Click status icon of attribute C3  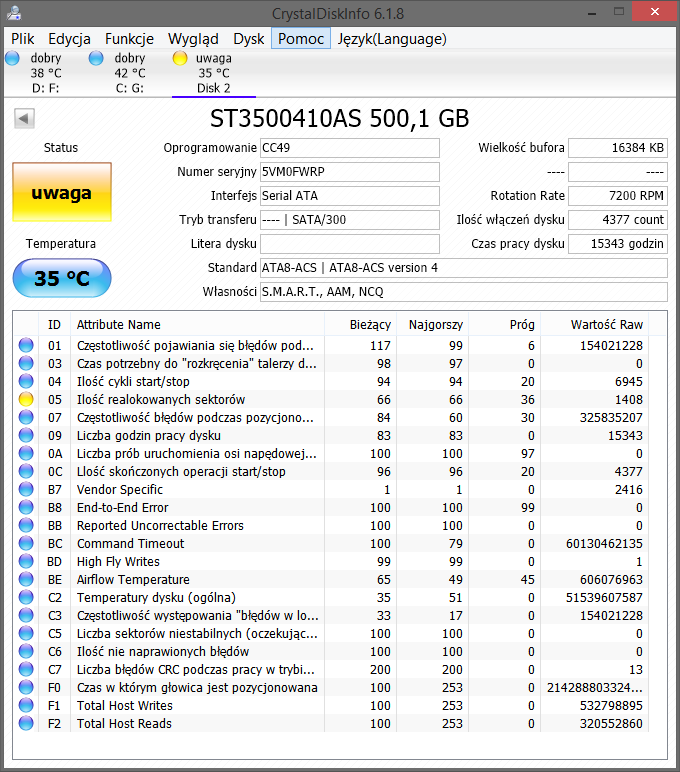(x=26, y=615)
